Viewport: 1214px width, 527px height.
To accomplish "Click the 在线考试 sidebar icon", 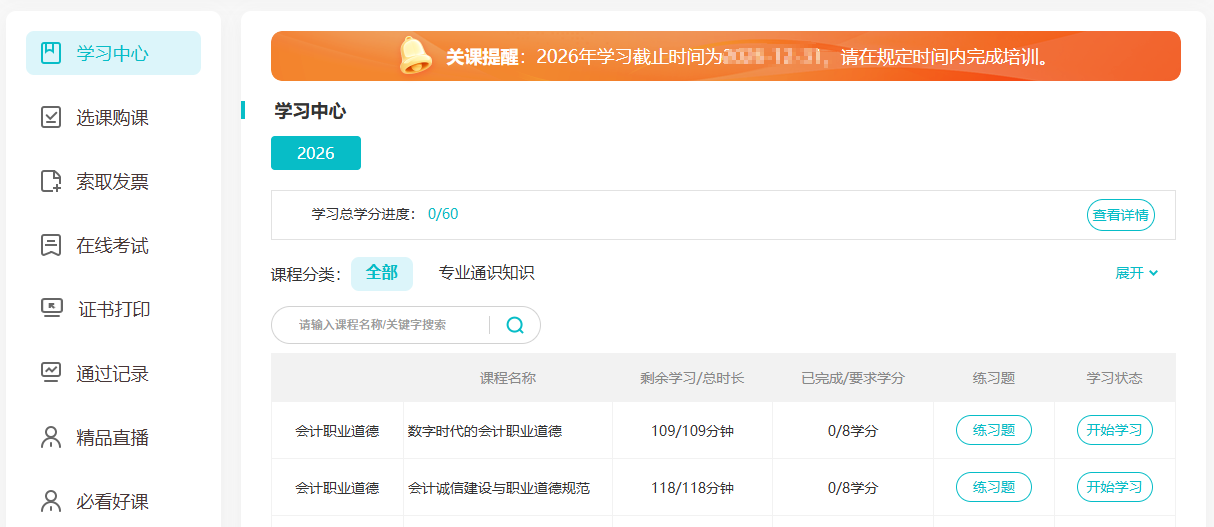I will click(51, 245).
